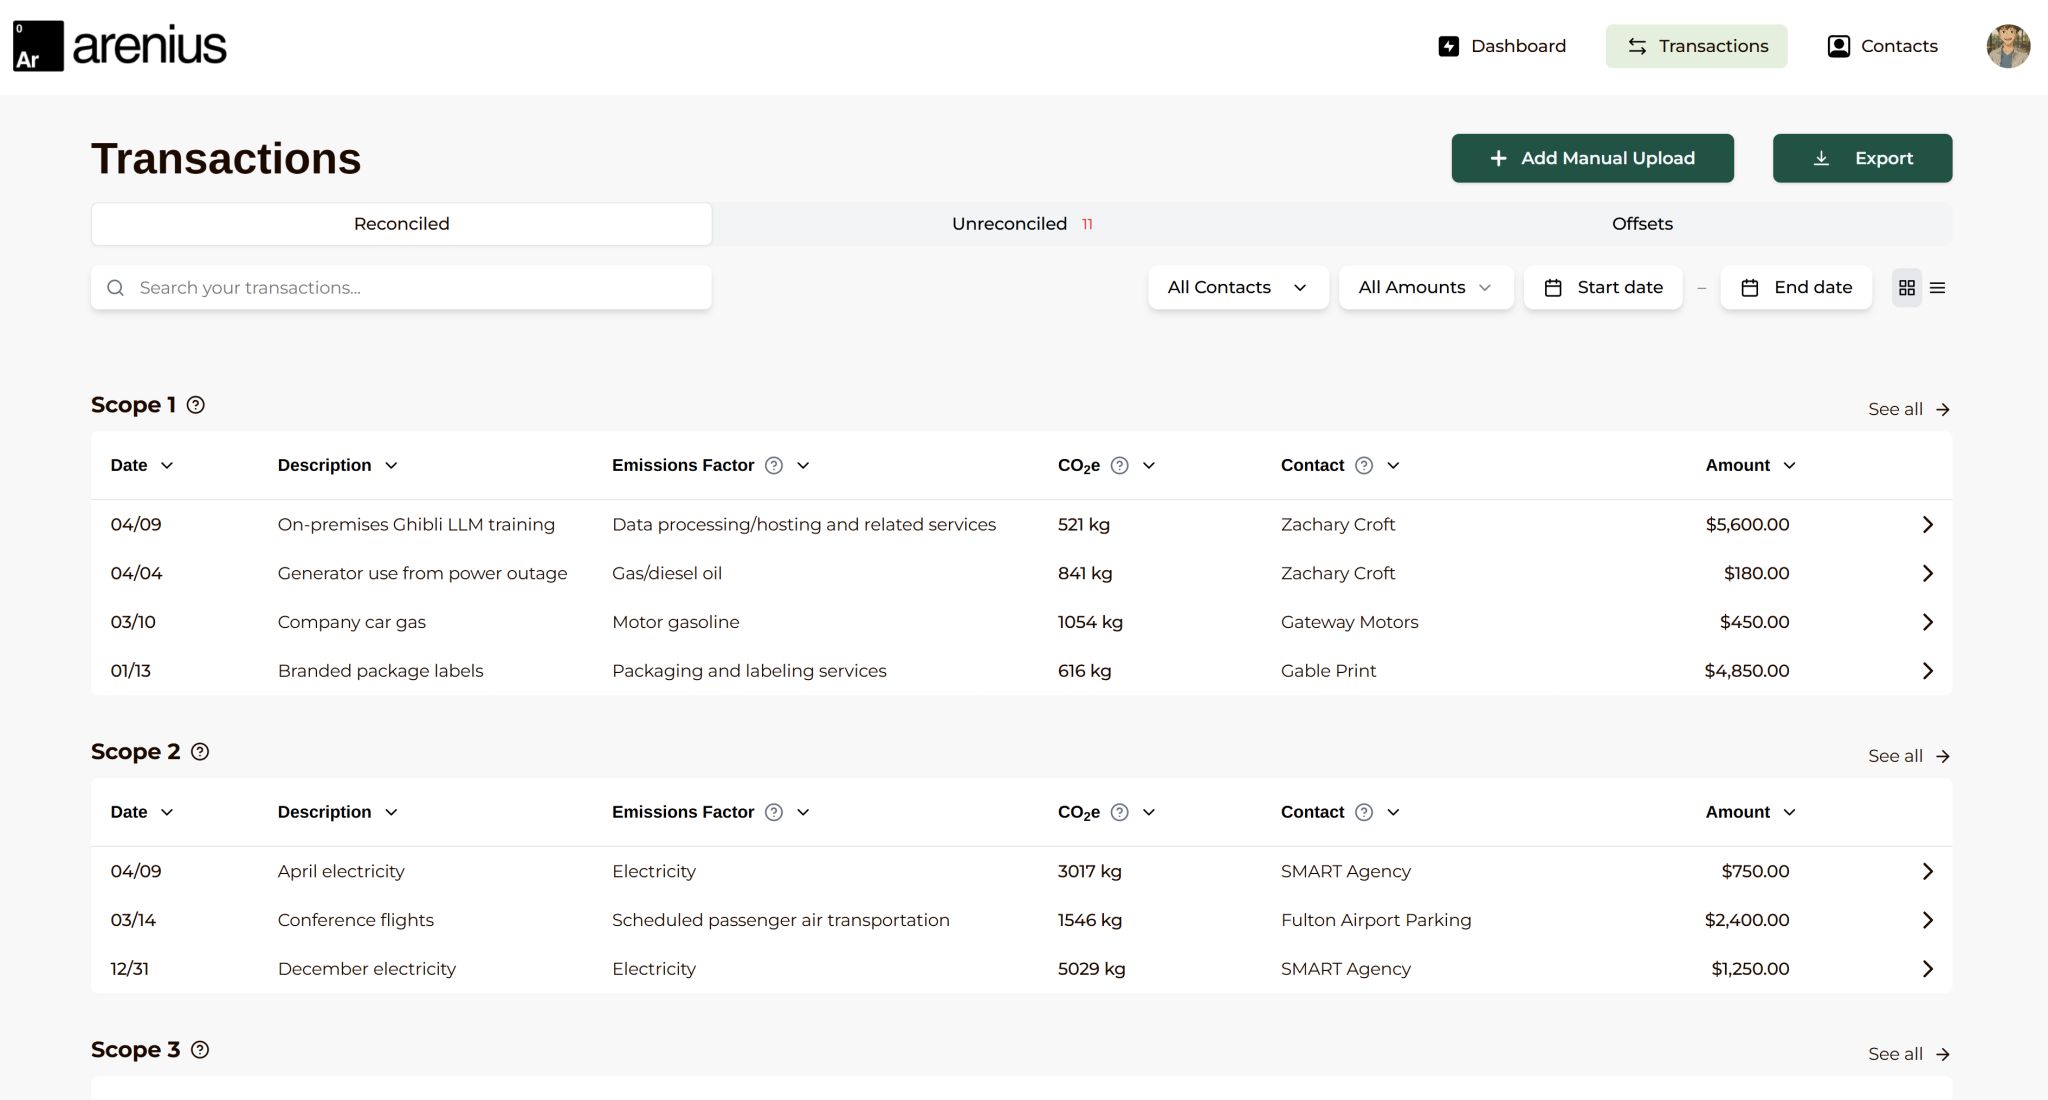This screenshot has width=2048, height=1100.
Task: Open the Dashboard from the top navigation
Action: point(1502,46)
